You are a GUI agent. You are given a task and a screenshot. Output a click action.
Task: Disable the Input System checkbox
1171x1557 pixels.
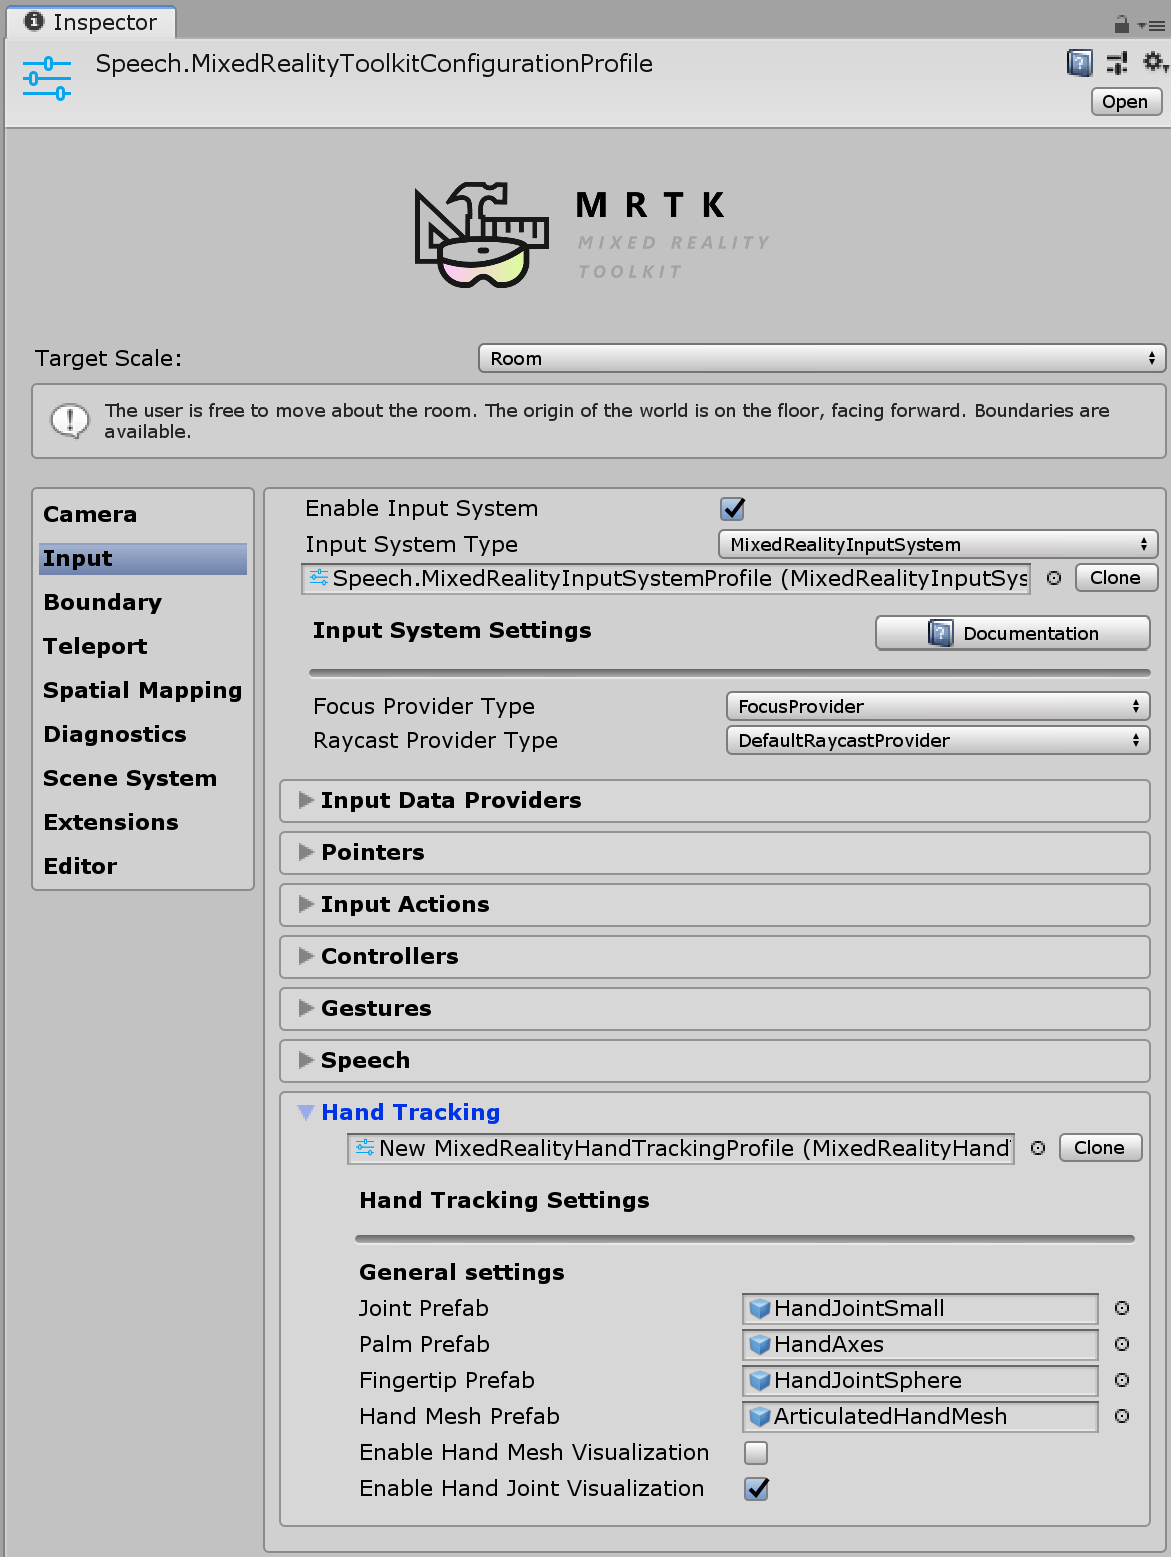click(x=731, y=508)
